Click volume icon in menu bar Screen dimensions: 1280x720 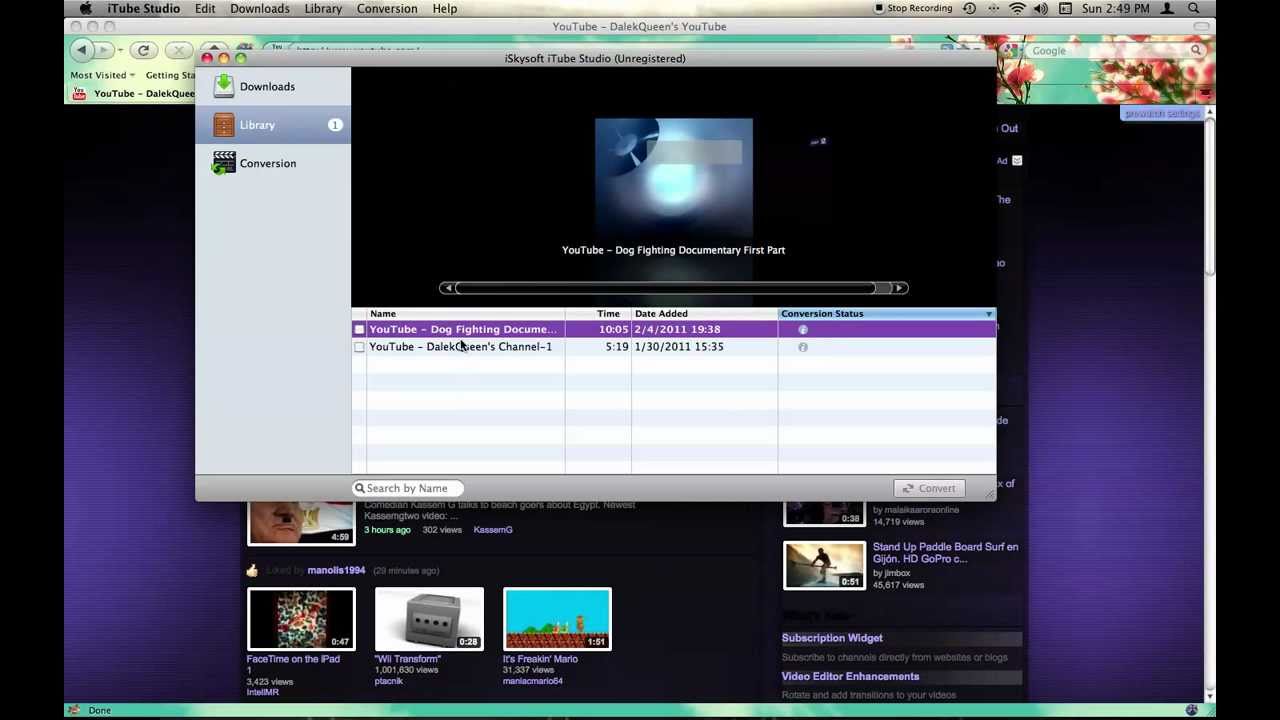click(x=1041, y=8)
